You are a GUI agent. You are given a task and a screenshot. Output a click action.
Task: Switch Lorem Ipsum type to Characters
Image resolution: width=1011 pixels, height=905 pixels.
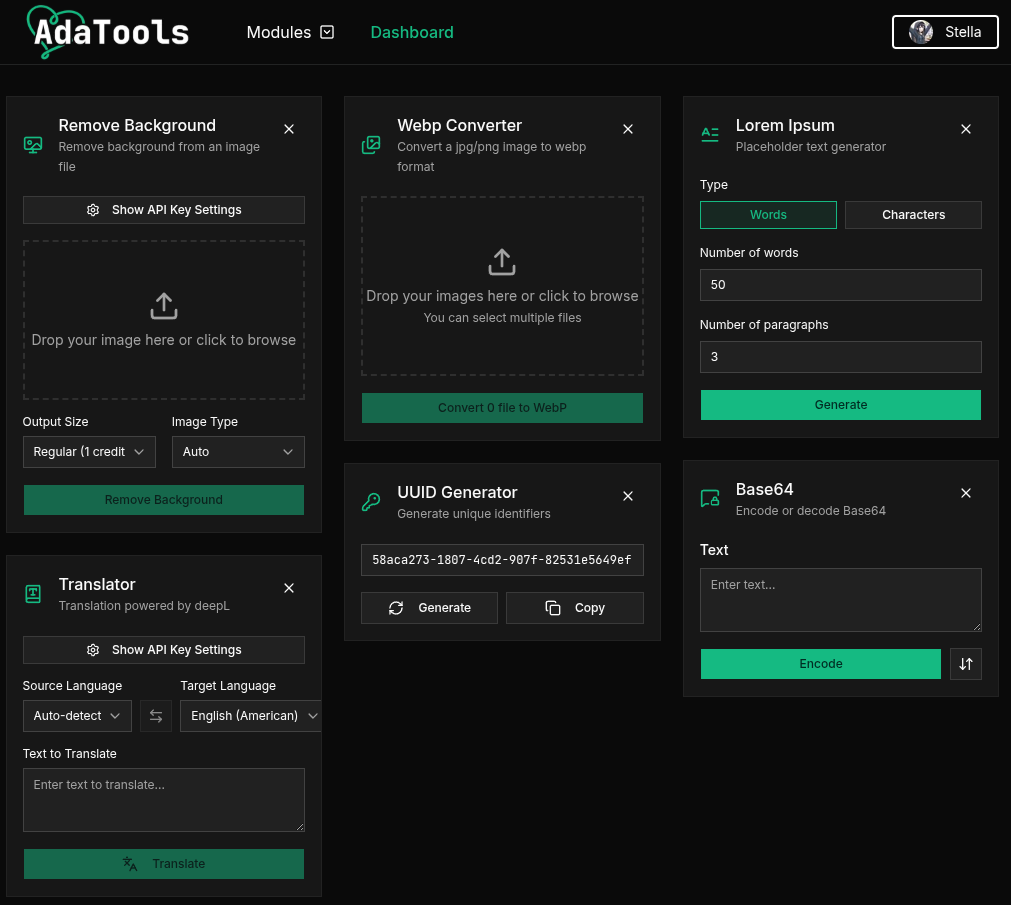913,215
